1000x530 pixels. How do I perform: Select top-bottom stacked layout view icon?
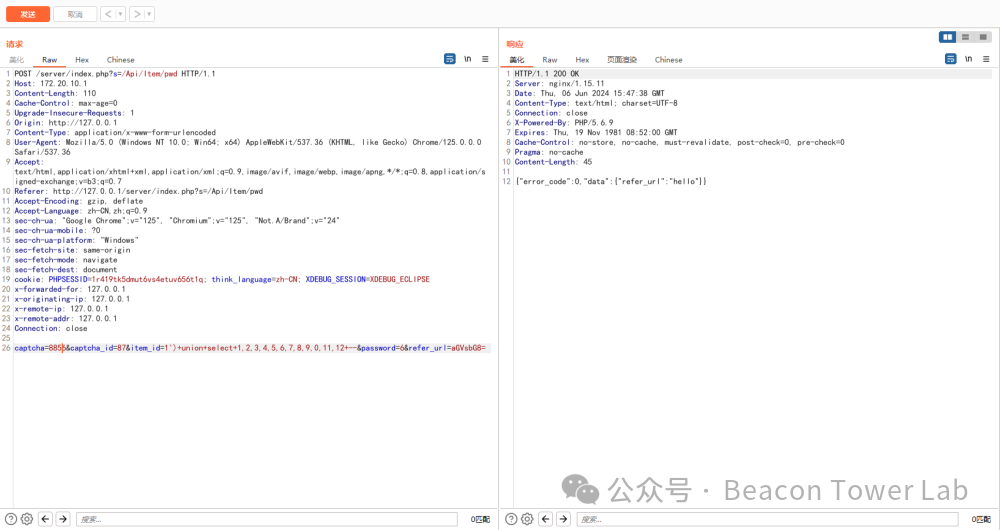tap(966, 37)
